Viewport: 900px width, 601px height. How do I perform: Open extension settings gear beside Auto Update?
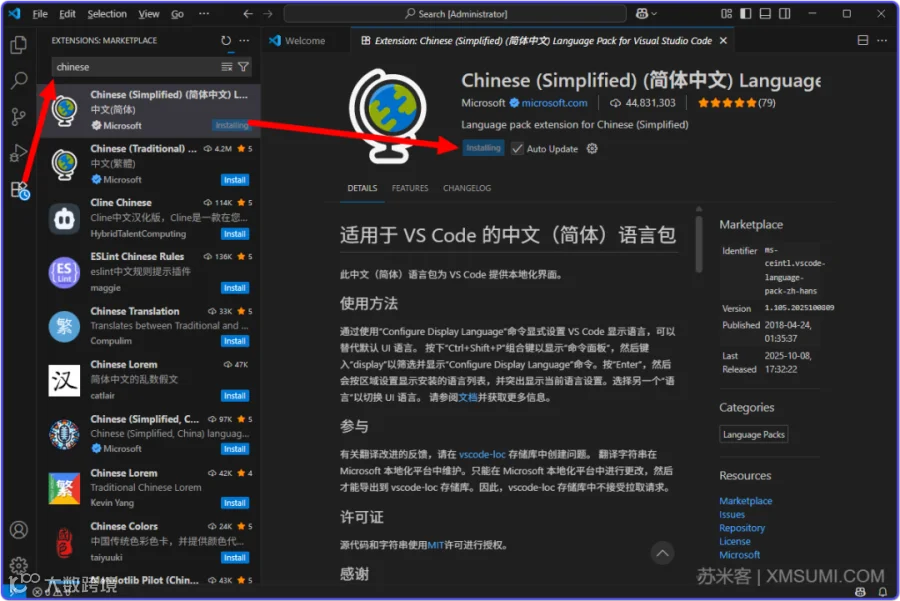point(592,149)
